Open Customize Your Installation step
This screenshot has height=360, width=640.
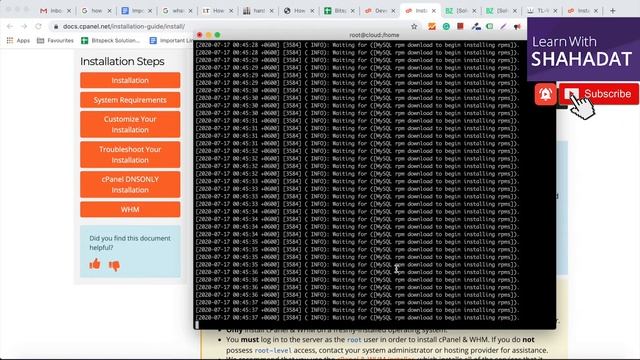click(x=130, y=124)
